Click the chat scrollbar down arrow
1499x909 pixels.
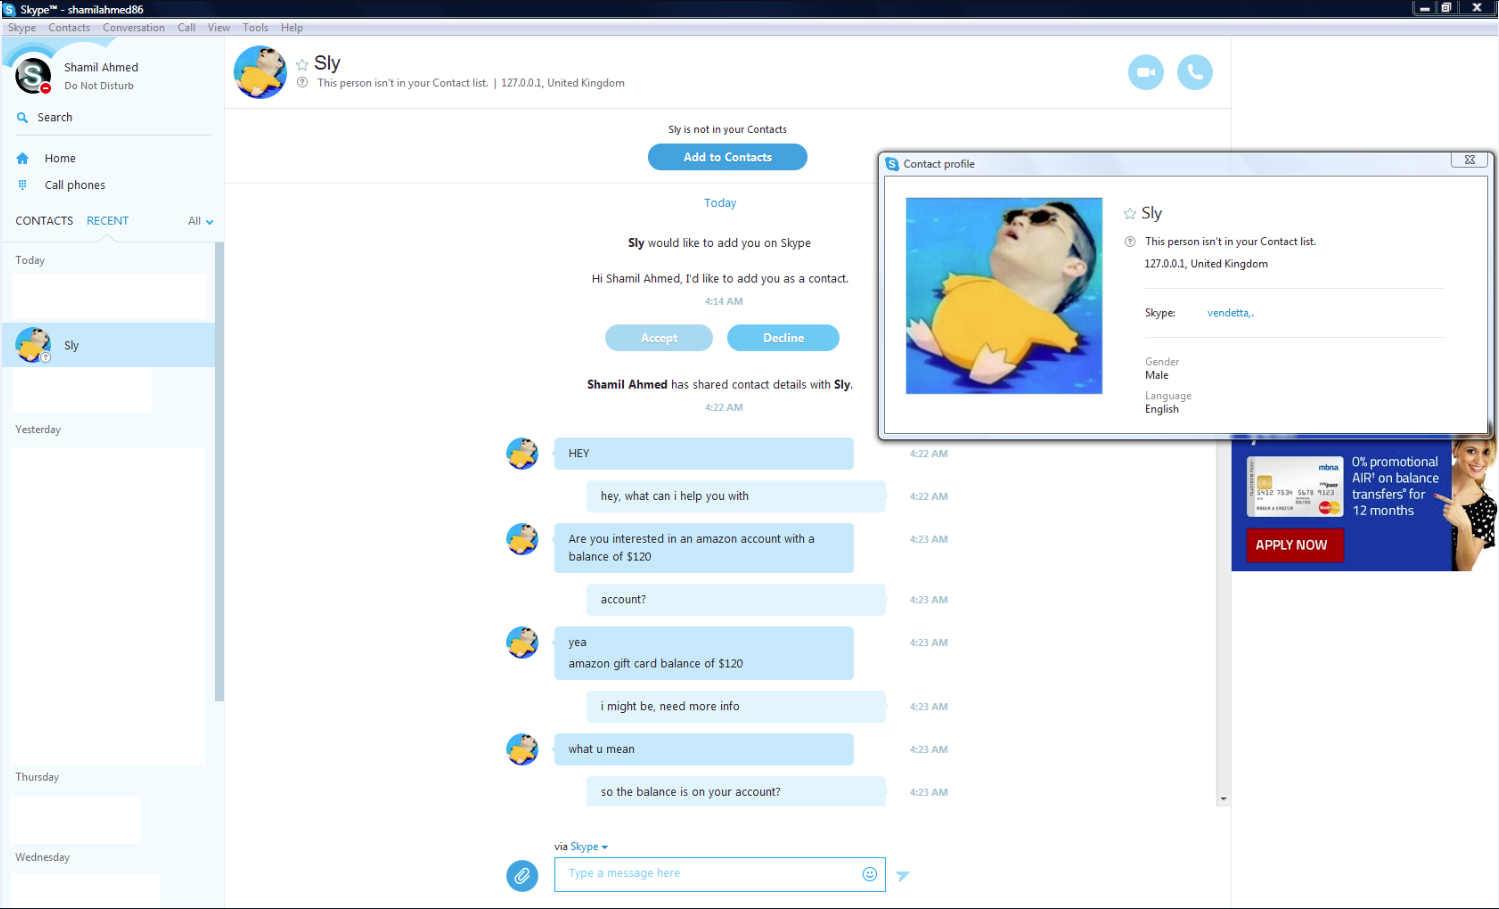pos(1223,799)
